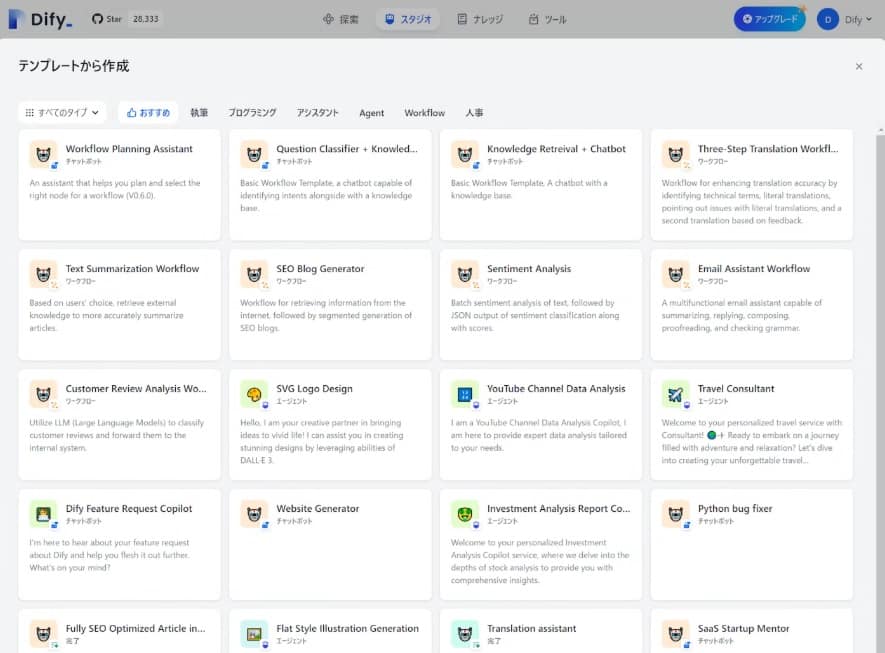Image resolution: width=885 pixels, height=653 pixels.
Task: Switch to the プログラミング category tab
Action: (252, 113)
